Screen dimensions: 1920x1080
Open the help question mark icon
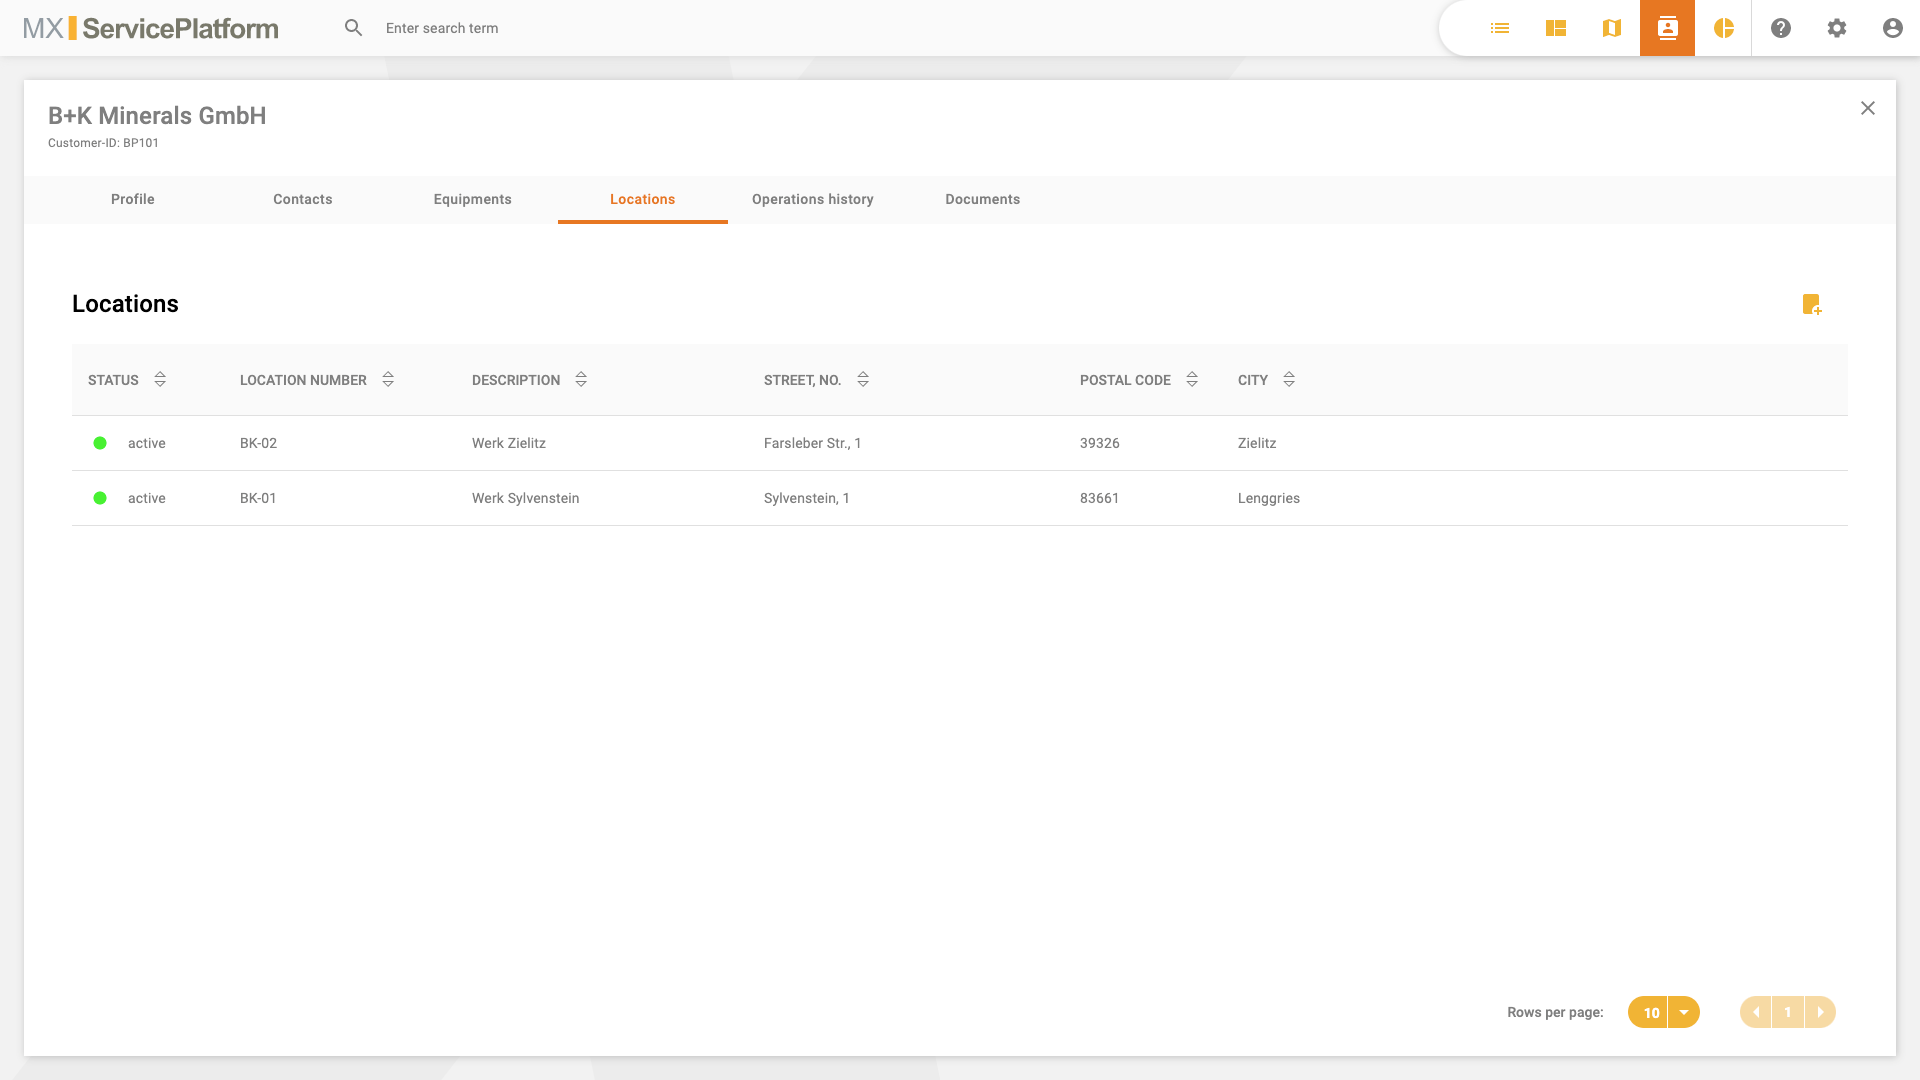[1781, 28]
